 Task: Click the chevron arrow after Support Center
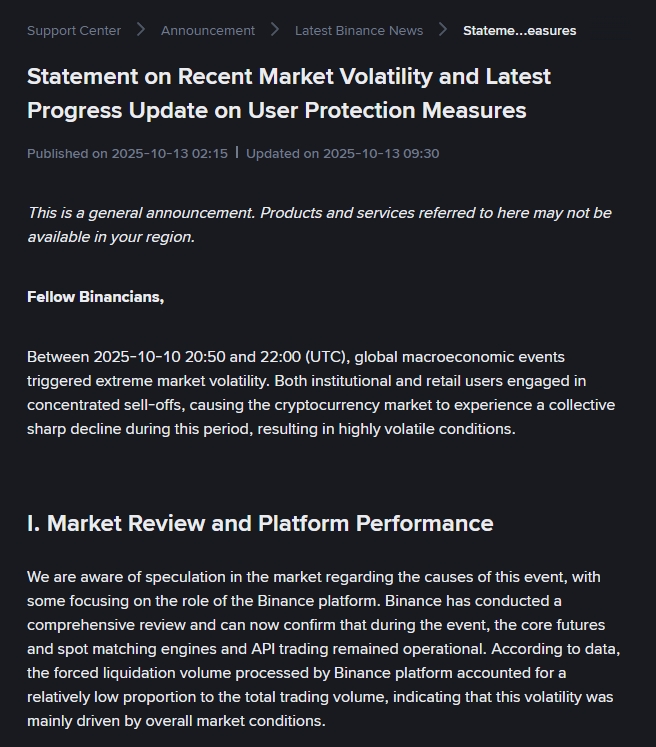tap(141, 30)
